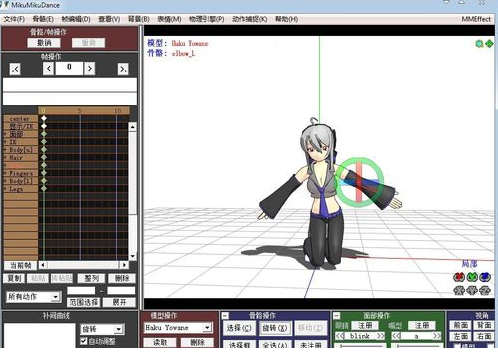Click the range start frame input field
Image resolution: width=498 pixels, height=361 pixels.
pos(81,291)
